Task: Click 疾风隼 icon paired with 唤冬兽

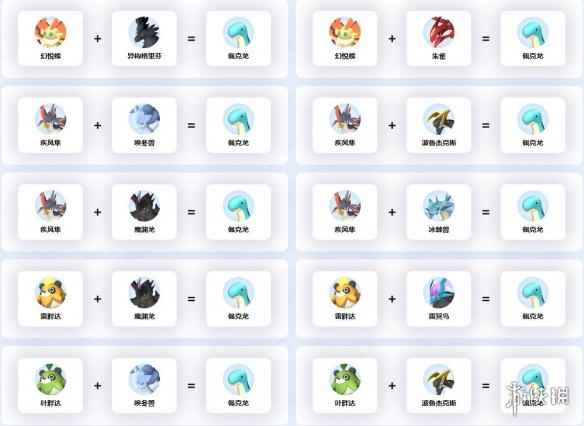Action: 51,119
